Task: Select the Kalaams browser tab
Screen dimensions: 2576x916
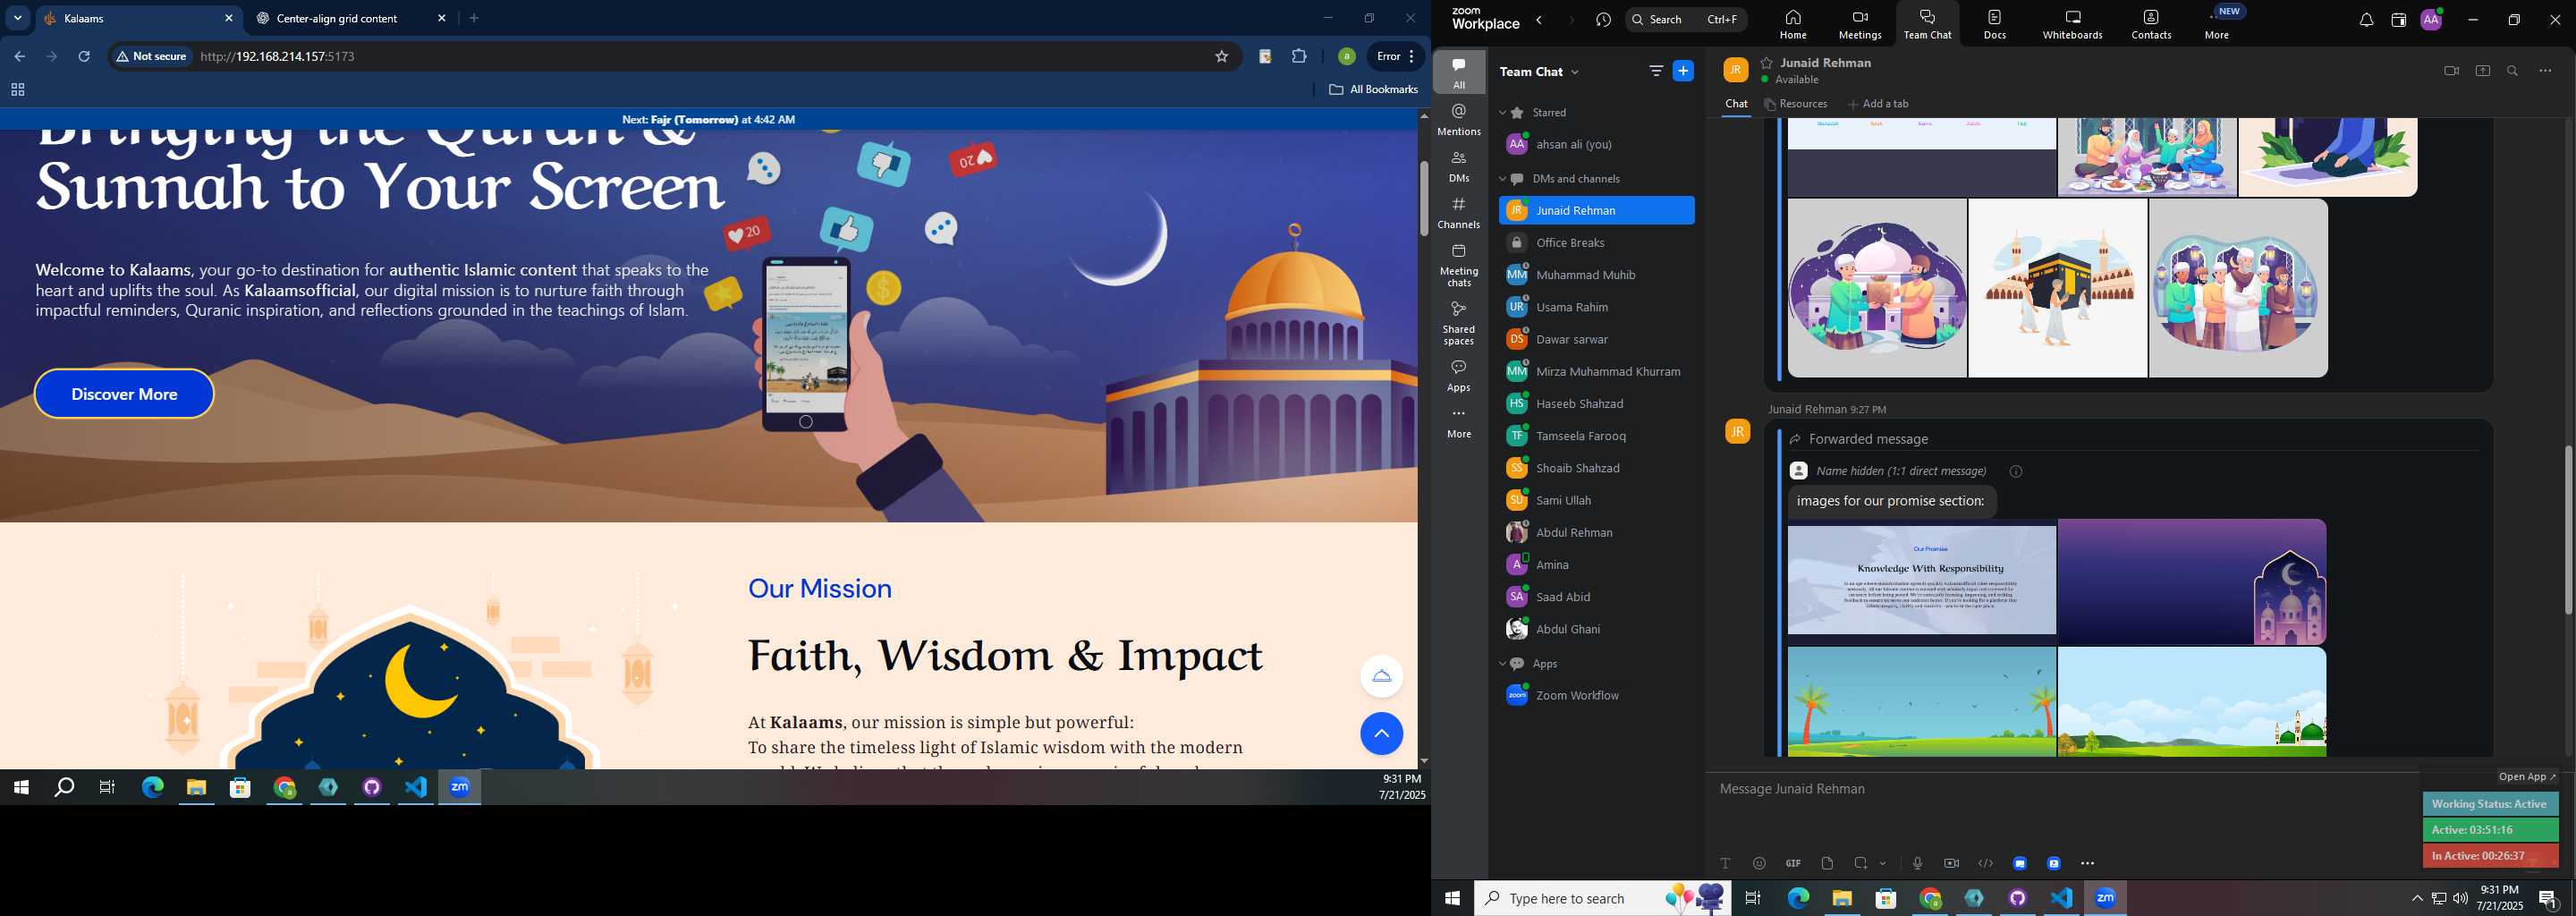Action: coord(137,18)
